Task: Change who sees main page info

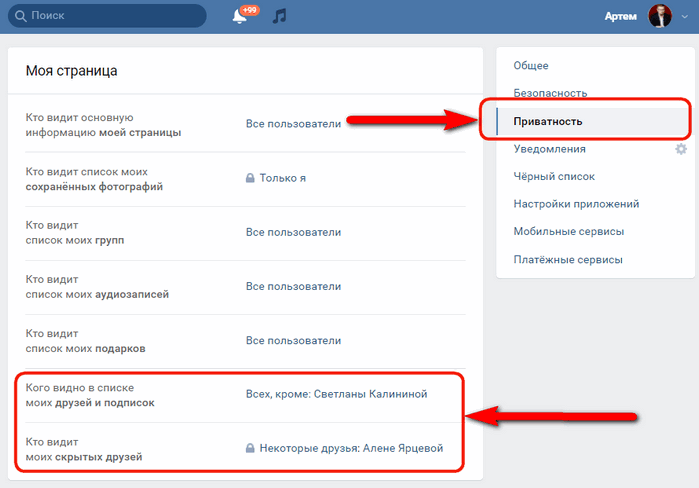Action: pyautogui.click(x=293, y=124)
